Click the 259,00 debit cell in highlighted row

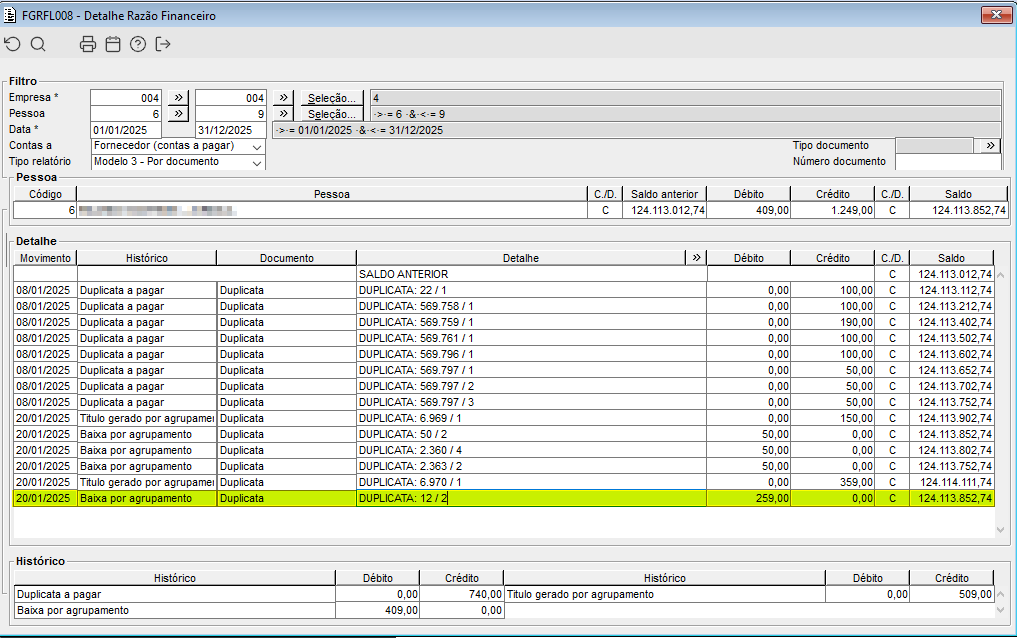748,498
